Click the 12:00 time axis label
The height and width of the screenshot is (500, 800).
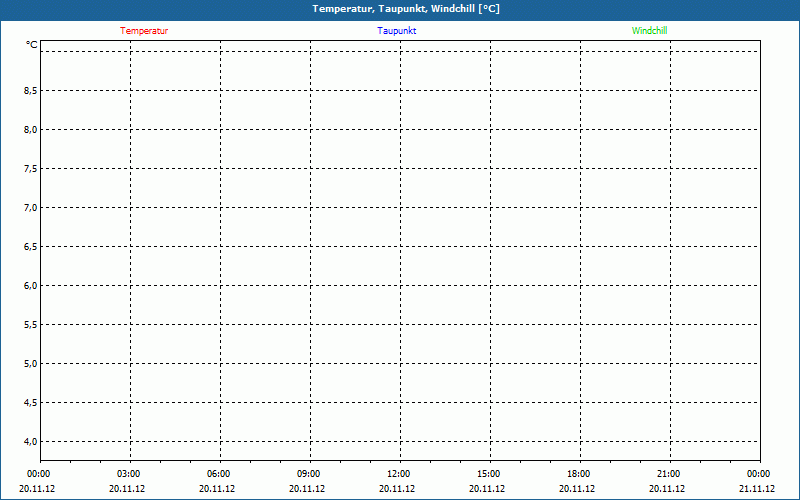click(398, 474)
